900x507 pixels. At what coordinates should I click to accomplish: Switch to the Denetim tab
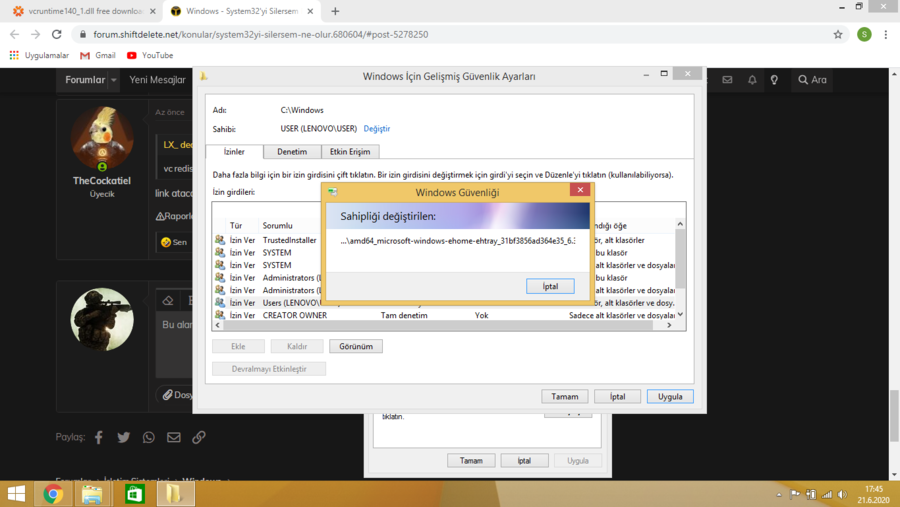point(292,152)
